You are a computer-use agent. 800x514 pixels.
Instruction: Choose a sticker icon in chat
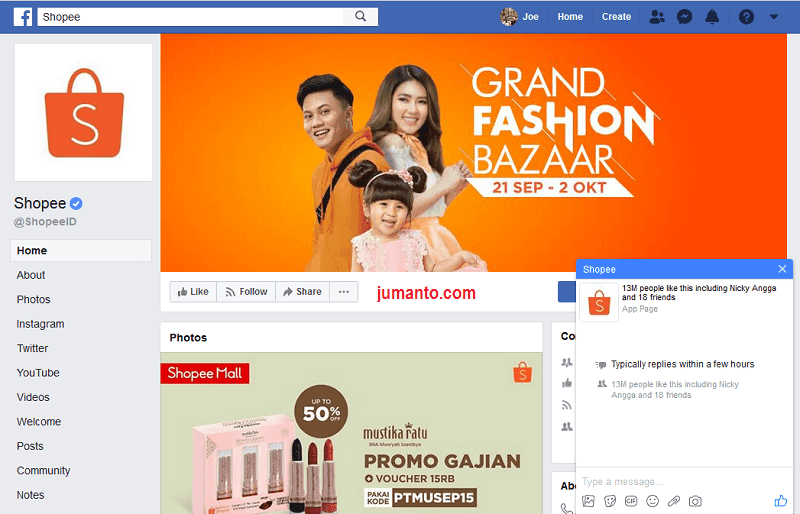click(610, 501)
